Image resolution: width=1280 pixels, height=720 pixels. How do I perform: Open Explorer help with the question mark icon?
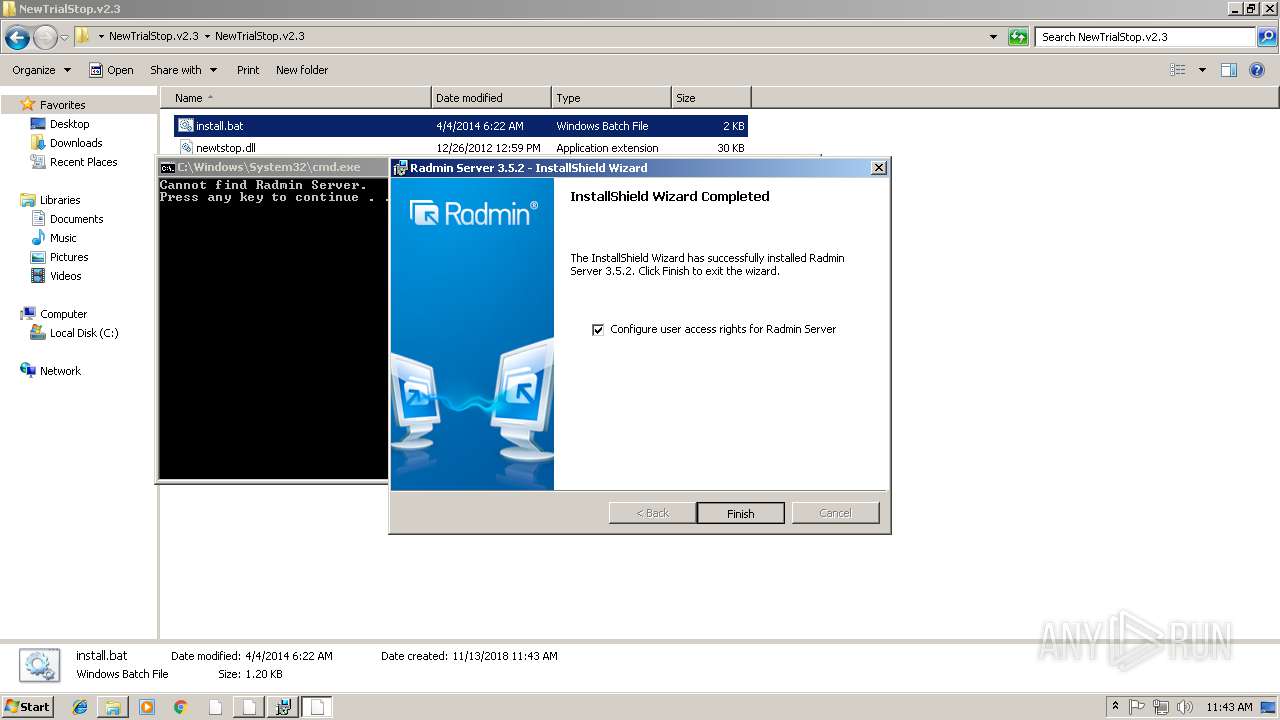pos(1257,70)
